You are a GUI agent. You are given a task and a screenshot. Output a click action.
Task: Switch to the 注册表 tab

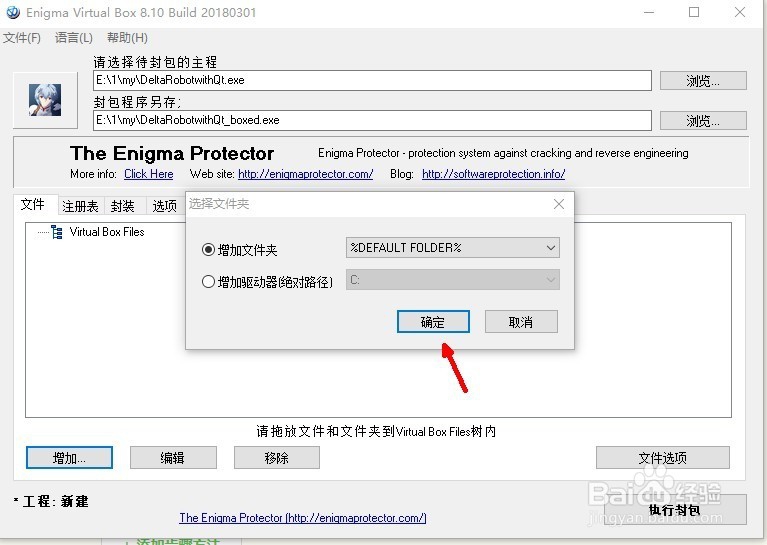point(80,206)
